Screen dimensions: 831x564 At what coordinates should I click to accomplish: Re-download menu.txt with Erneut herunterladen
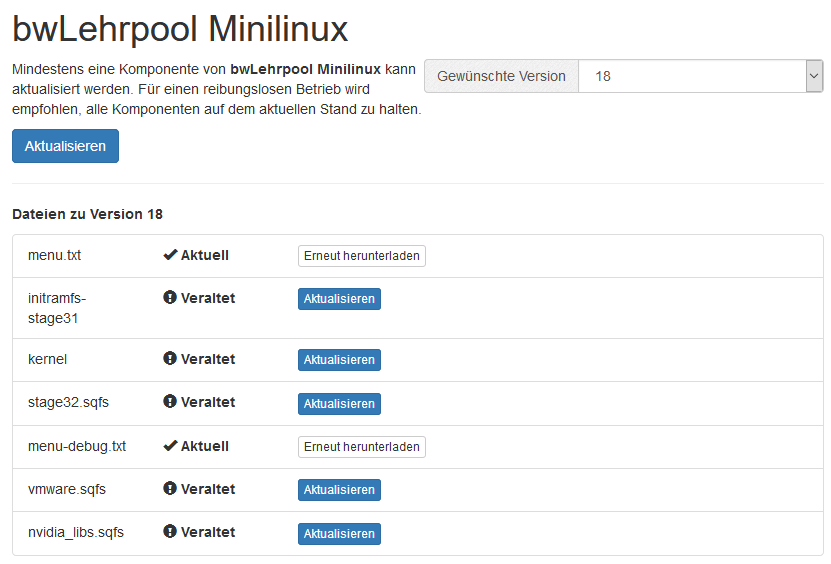[x=361, y=256]
